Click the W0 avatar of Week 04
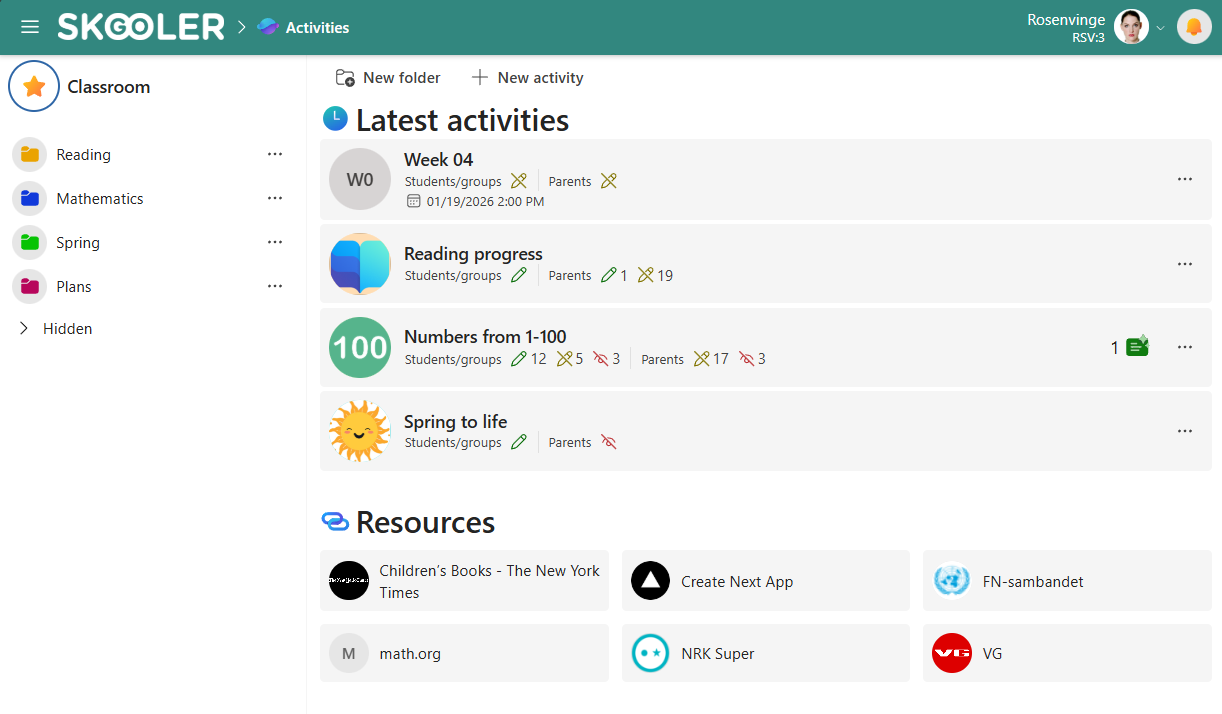 point(360,179)
